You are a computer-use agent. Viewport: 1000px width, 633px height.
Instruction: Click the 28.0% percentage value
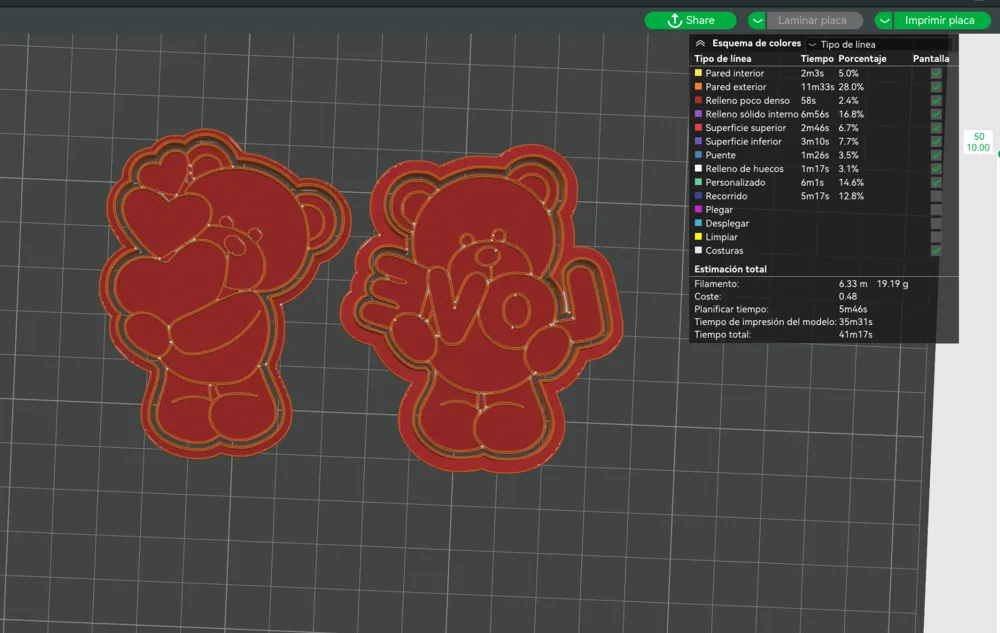pos(851,87)
